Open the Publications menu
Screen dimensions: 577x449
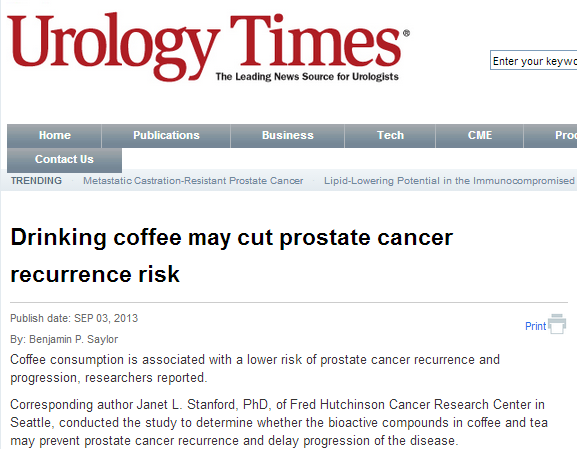(x=166, y=135)
